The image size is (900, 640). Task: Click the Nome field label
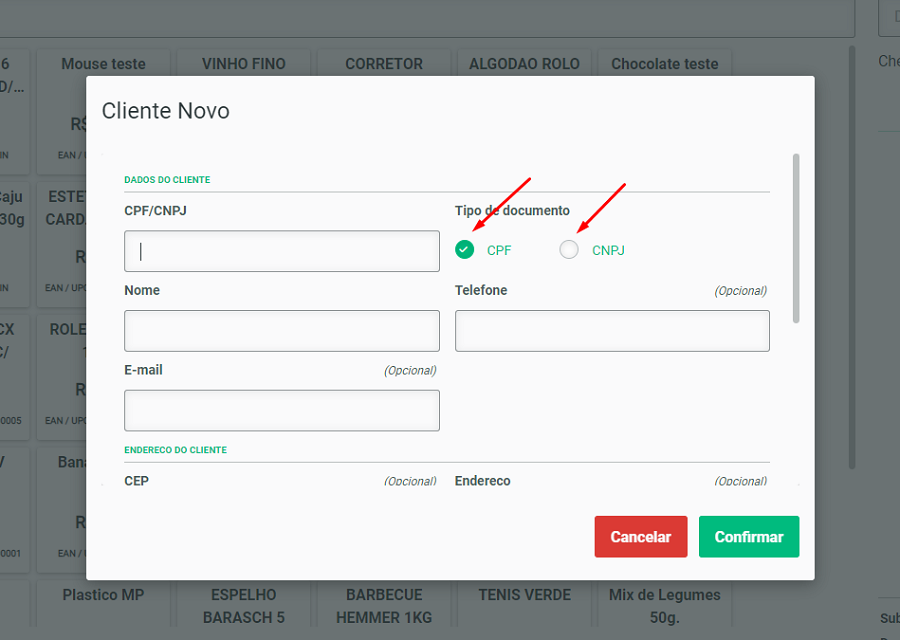click(142, 290)
